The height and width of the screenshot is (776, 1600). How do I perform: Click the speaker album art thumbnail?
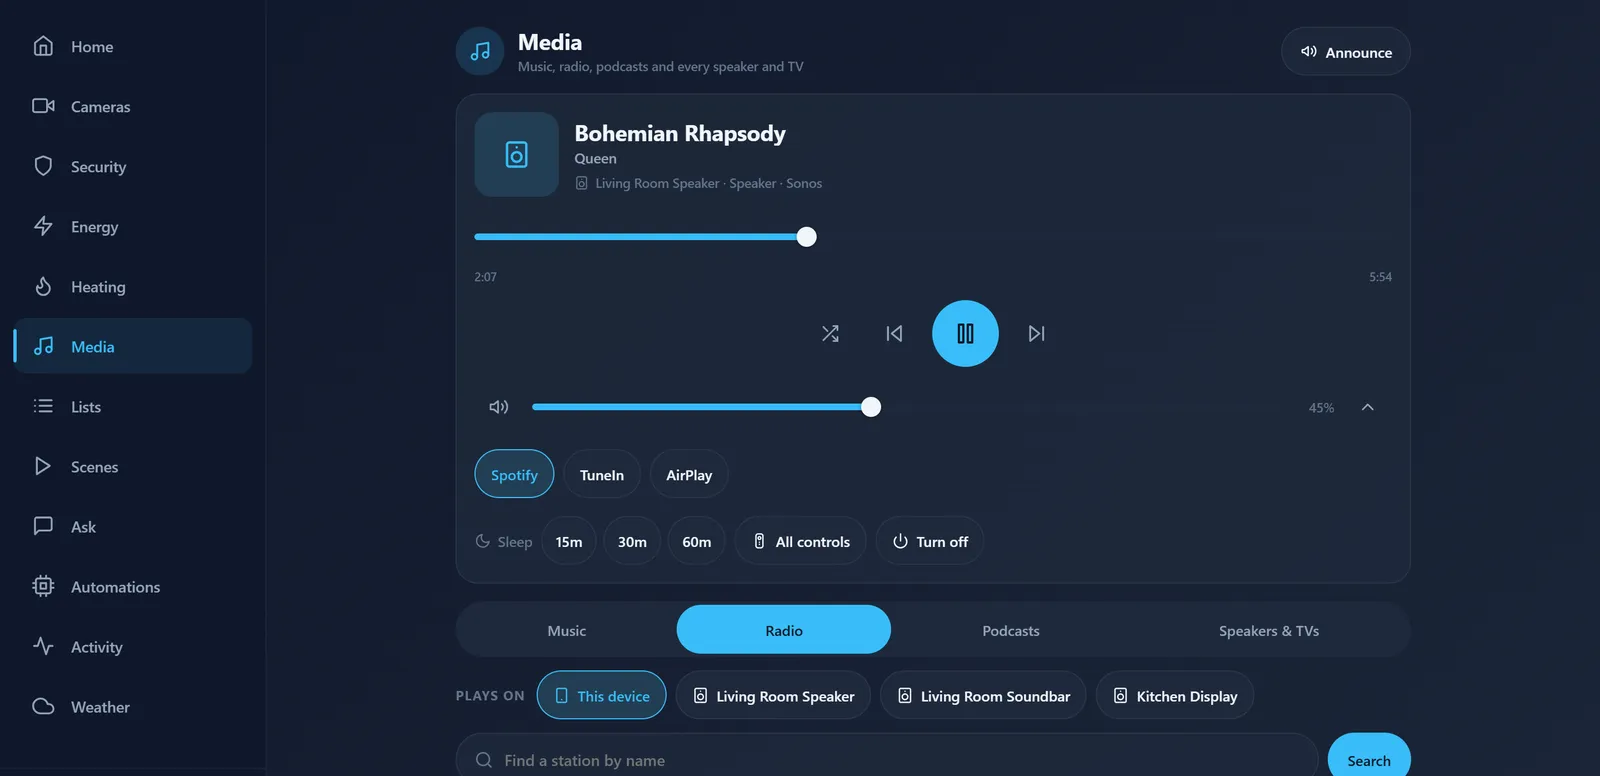click(x=516, y=154)
